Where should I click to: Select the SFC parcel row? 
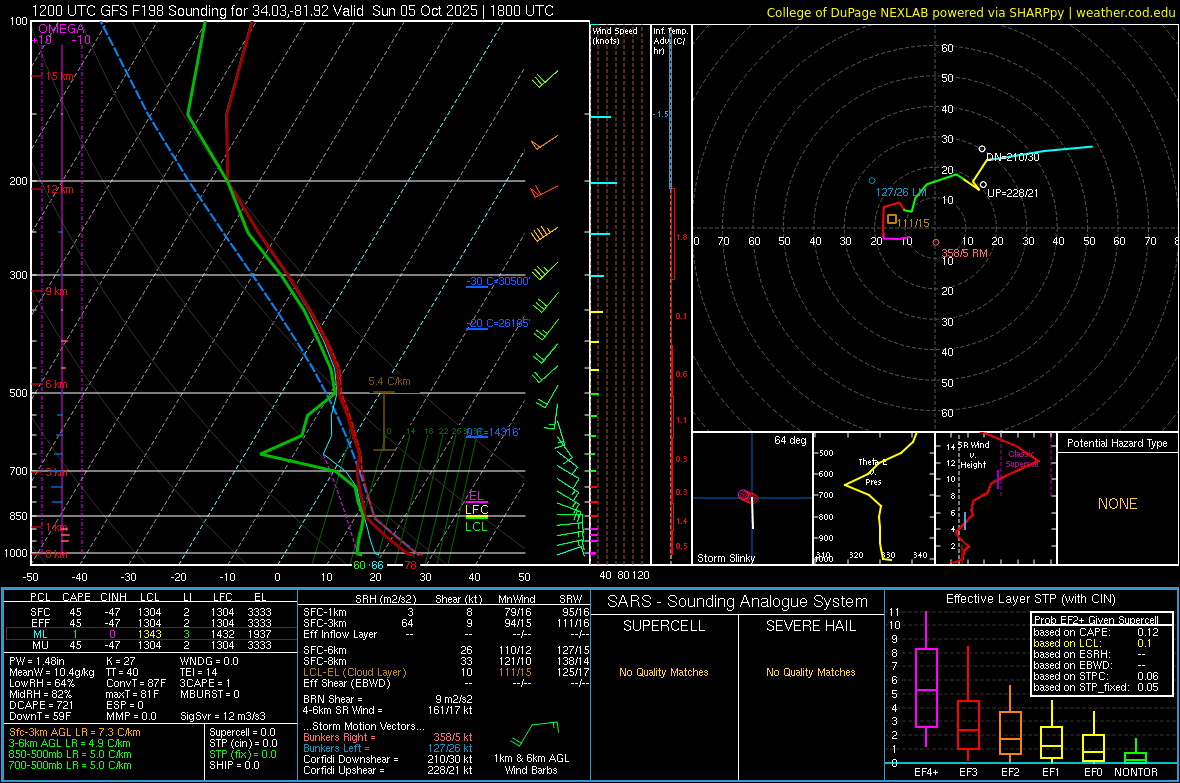(x=151, y=612)
